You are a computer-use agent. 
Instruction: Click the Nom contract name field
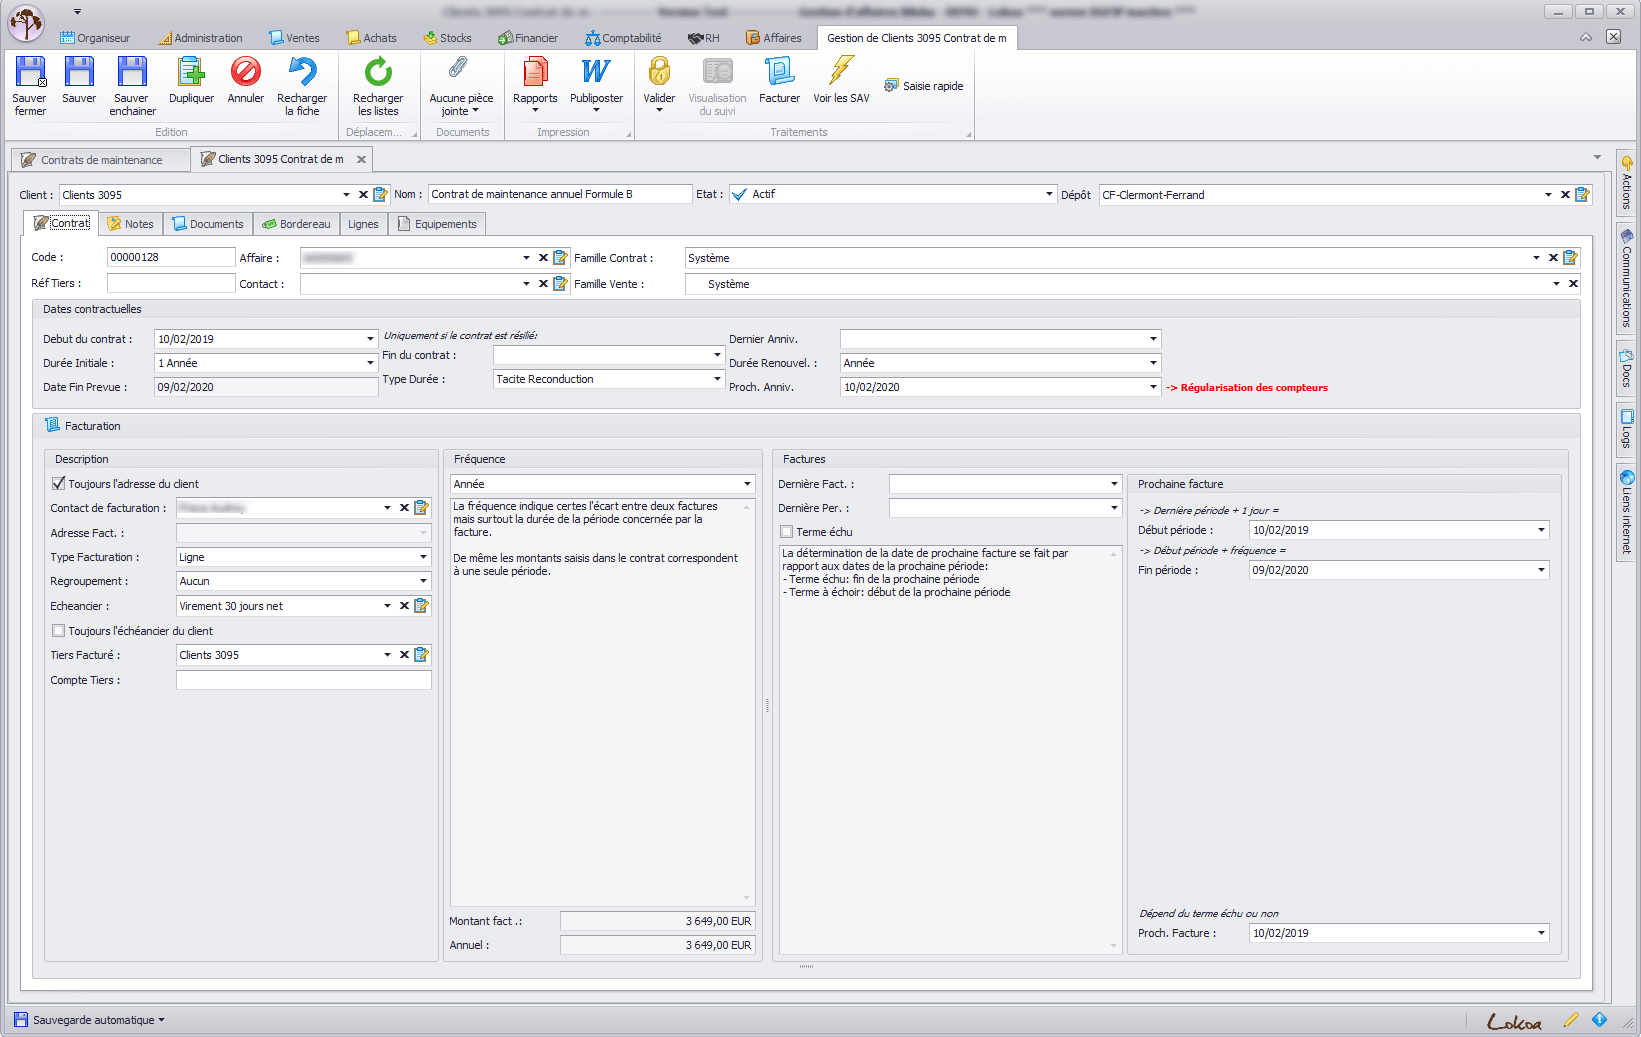click(x=559, y=194)
